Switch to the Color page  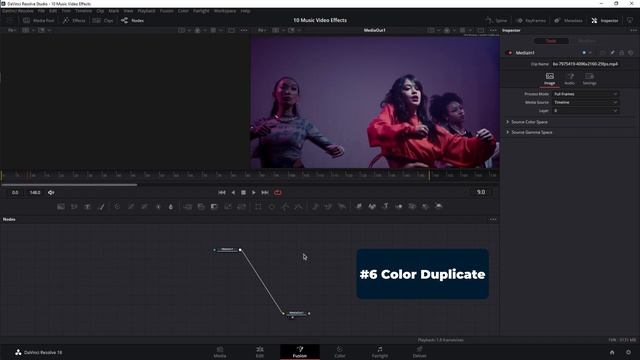pyautogui.click(x=340, y=352)
